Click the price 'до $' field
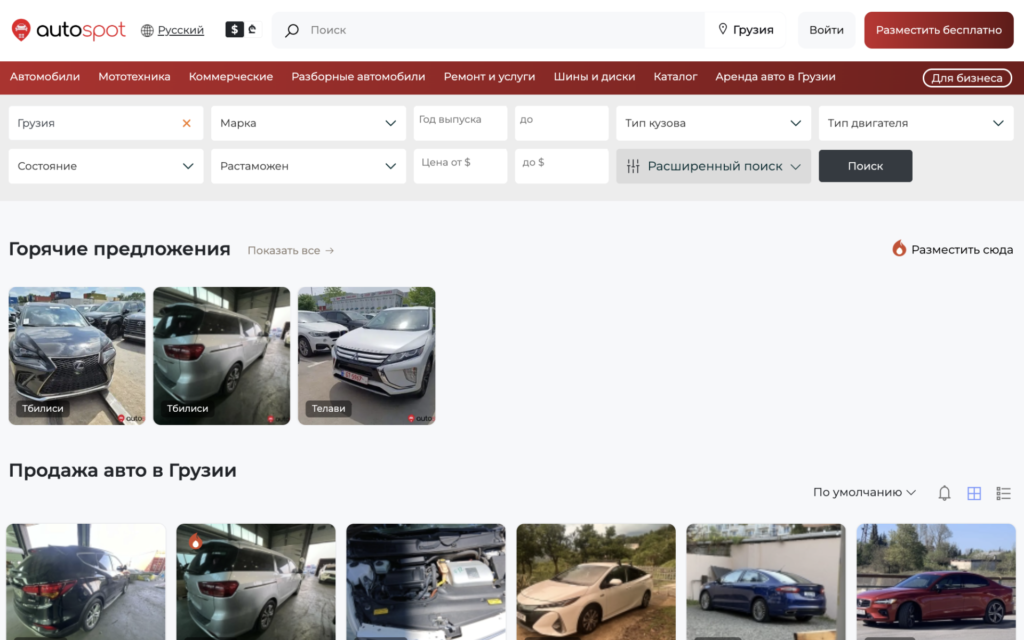 tap(562, 166)
